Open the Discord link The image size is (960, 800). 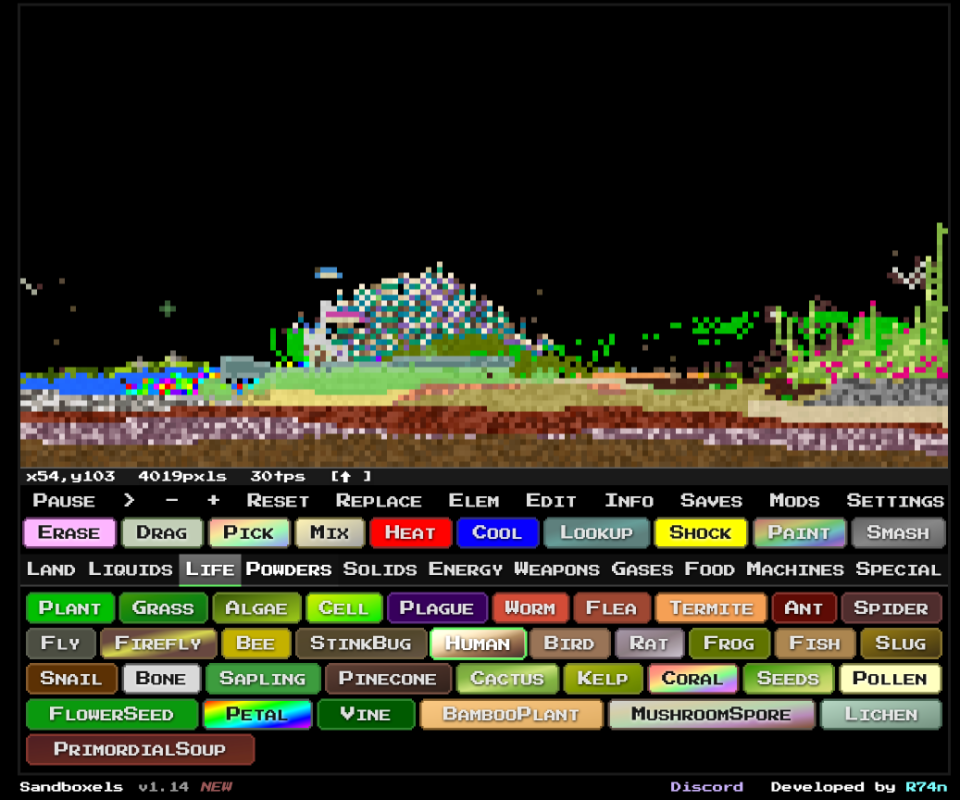706,787
